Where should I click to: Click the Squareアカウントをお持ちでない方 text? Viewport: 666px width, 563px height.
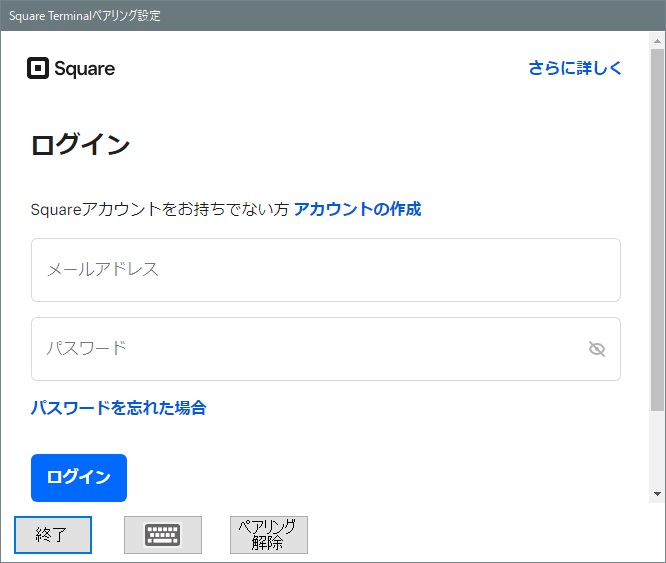tap(160, 209)
